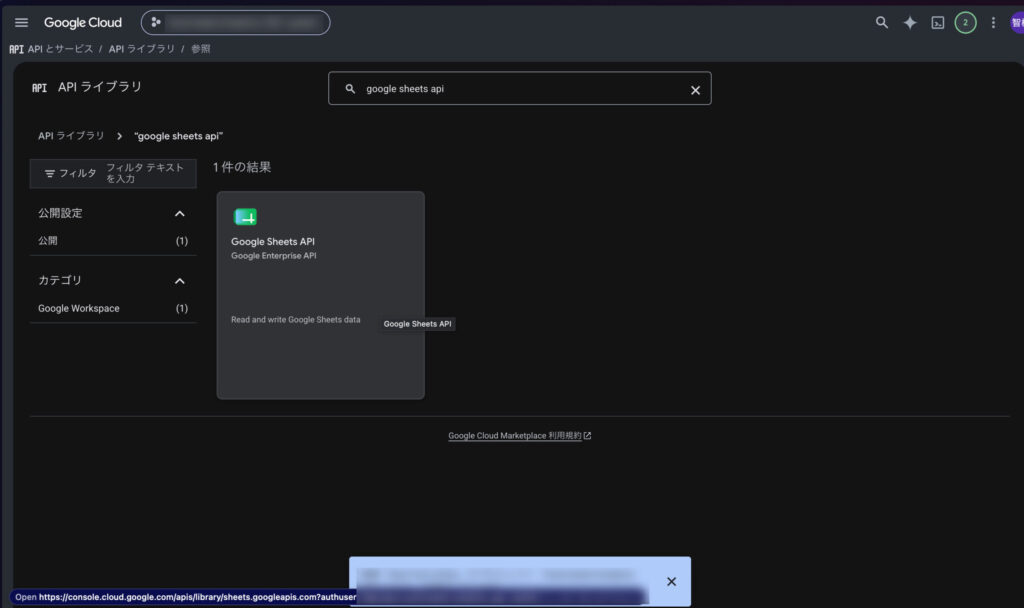
Task: Click the green Google Sheets API icon
Action: point(245,217)
